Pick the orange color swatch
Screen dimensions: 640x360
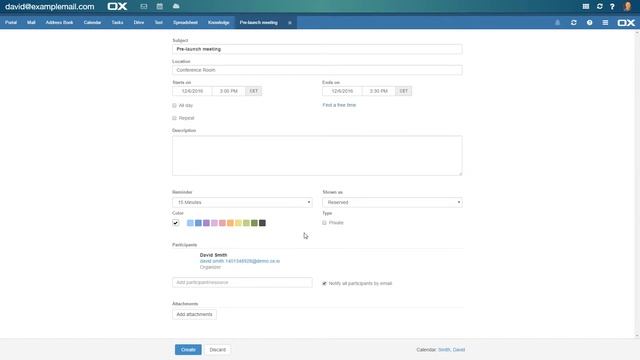[230, 223]
